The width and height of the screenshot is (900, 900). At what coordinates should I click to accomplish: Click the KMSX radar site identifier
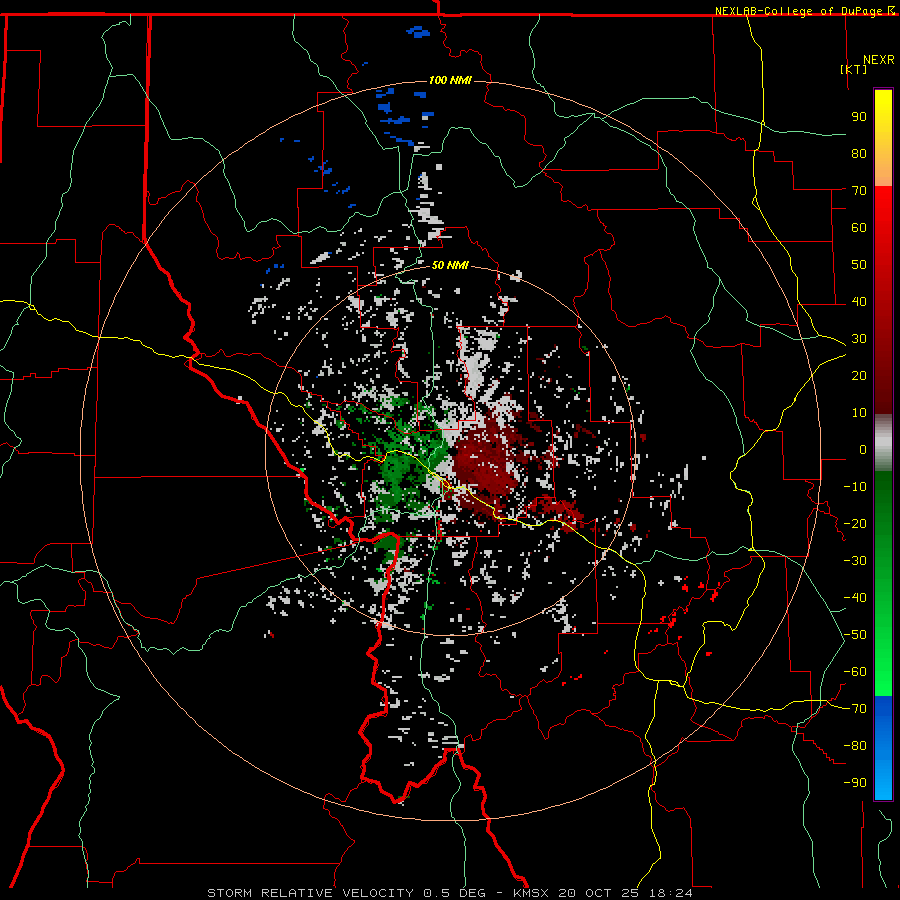(531, 893)
